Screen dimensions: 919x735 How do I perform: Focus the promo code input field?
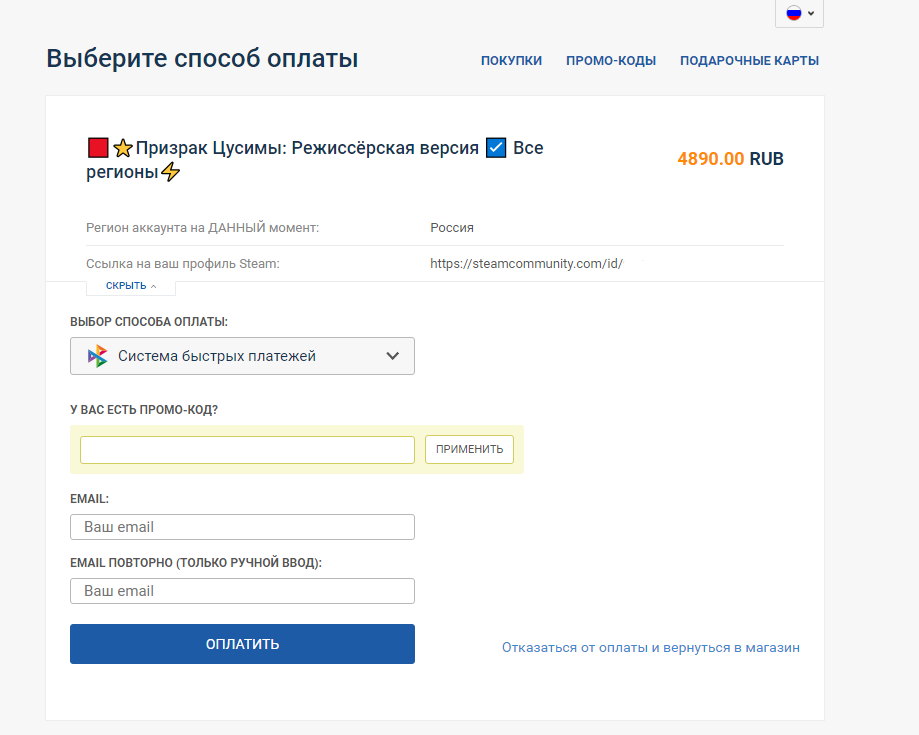[x=247, y=450]
